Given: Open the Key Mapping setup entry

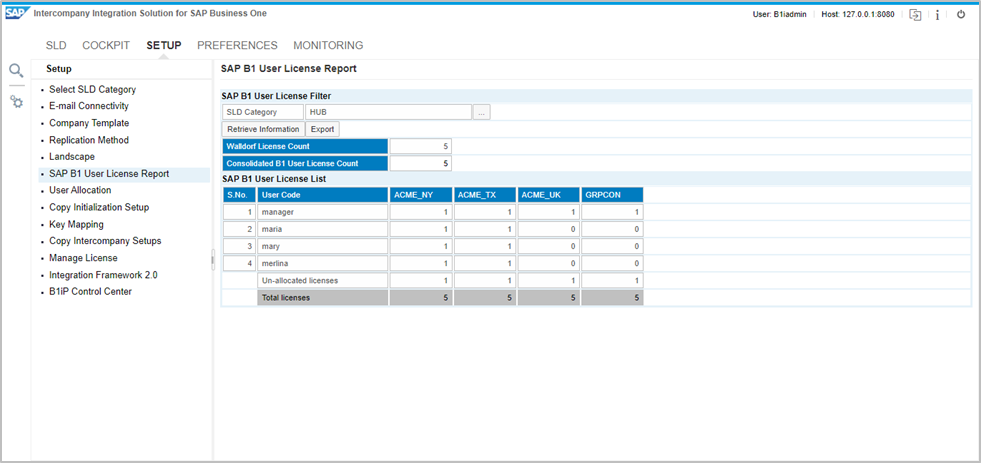Looking at the screenshot, I should (76, 224).
